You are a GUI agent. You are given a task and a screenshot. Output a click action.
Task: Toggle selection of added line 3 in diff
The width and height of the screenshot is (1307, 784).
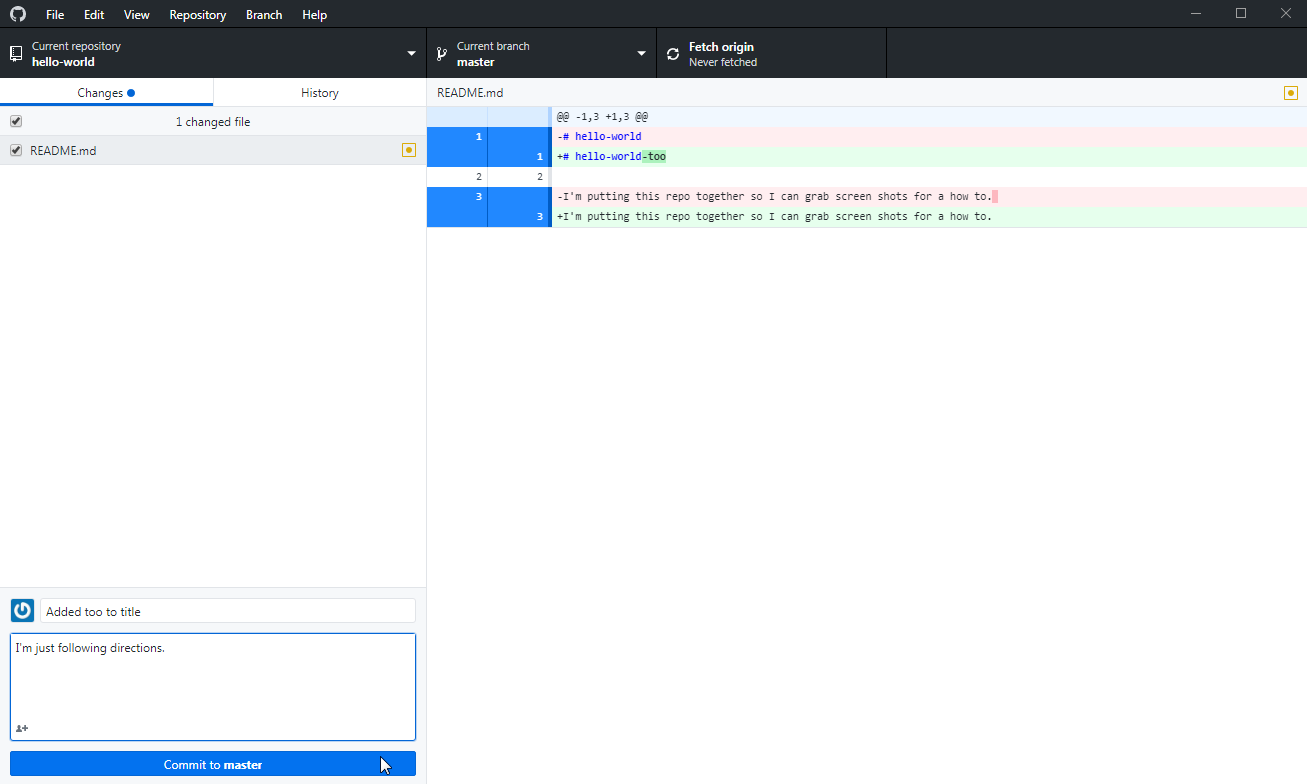[x=488, y=216]
